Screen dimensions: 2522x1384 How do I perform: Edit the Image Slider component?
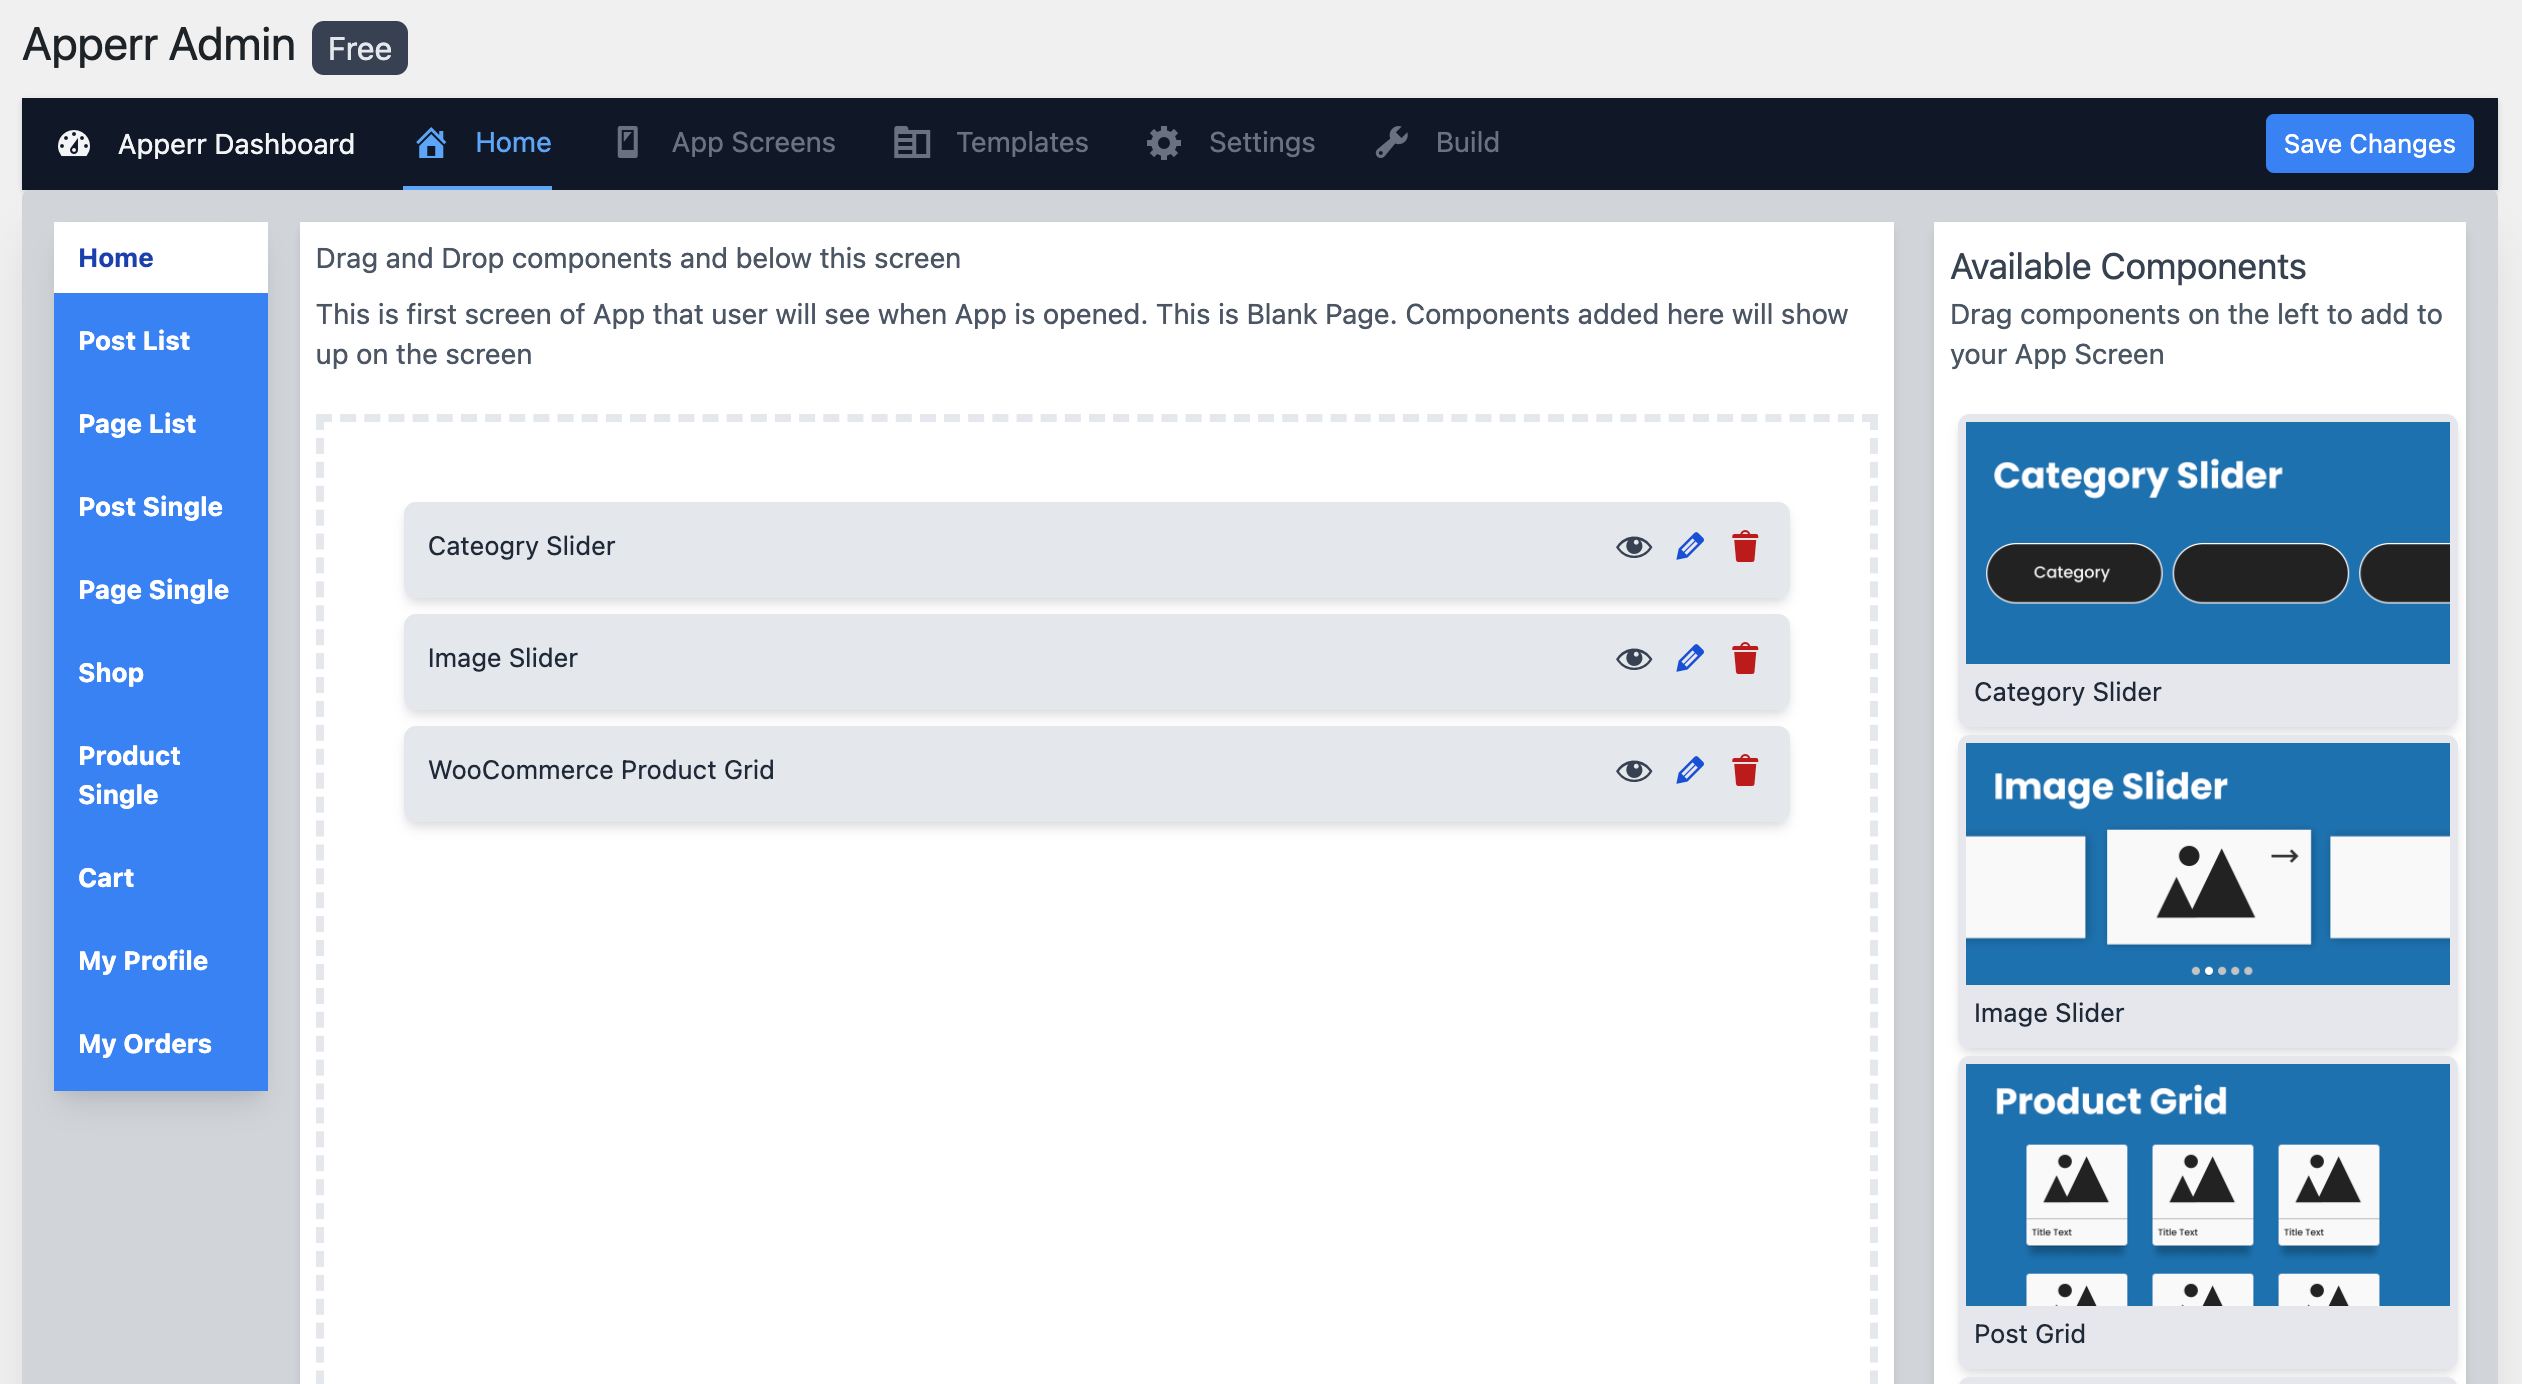click(1689, 658)
